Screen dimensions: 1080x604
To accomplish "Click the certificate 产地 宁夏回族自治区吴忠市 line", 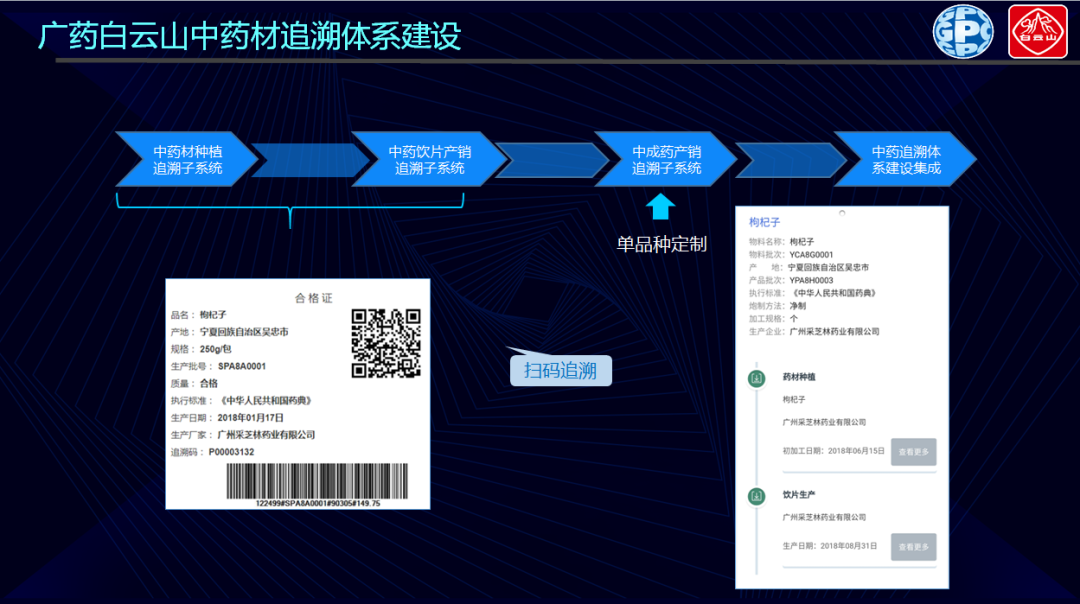I will (x=229, y=332).
